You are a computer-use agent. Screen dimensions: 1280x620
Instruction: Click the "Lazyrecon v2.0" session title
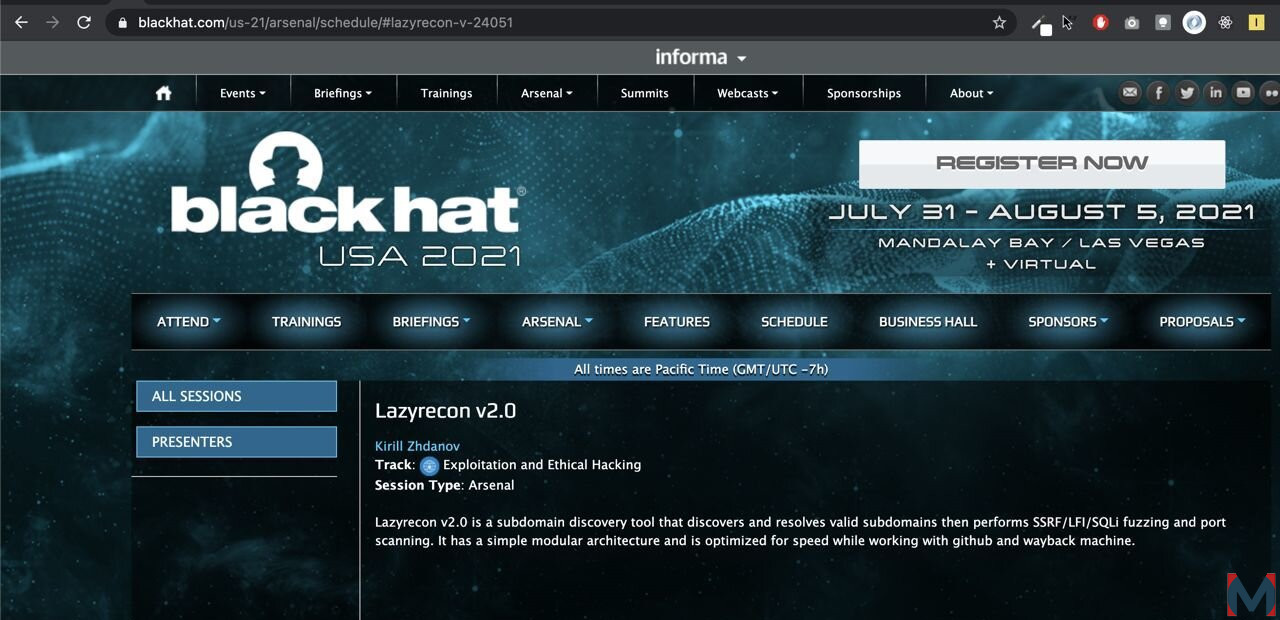coord(445,411)
